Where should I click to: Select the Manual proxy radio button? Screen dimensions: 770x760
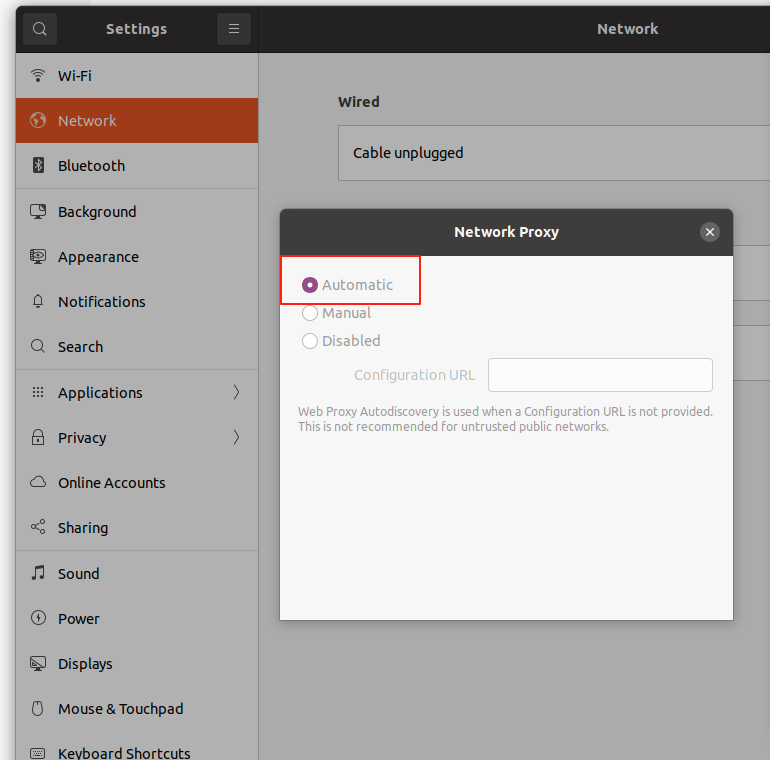310,313
